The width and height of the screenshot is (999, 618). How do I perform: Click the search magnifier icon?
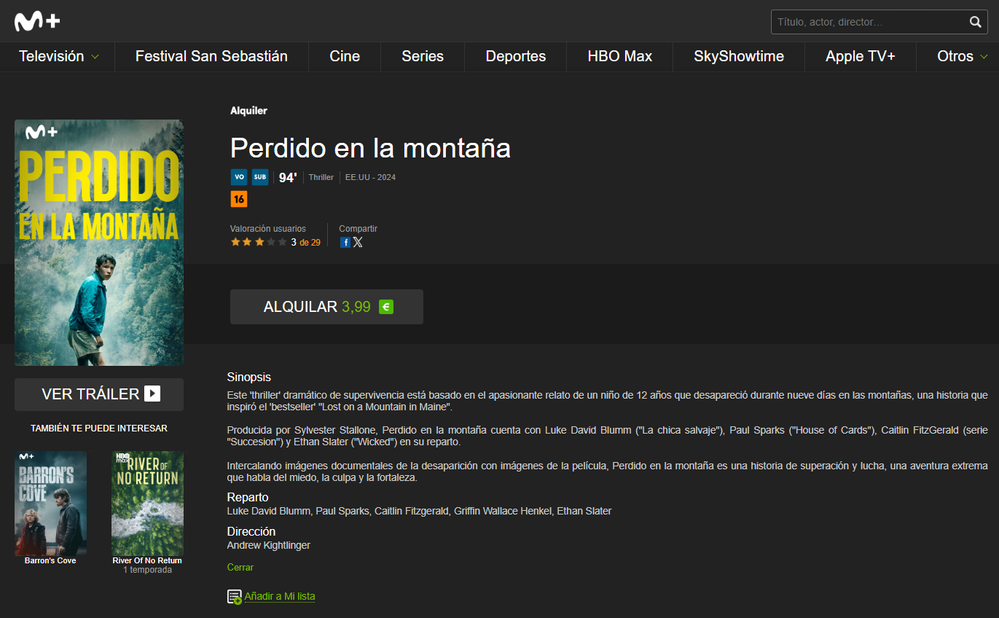(975, 21)
